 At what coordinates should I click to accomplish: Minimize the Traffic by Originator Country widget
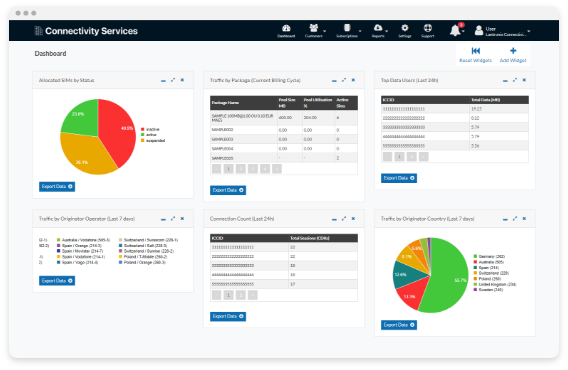pos(505,219)
